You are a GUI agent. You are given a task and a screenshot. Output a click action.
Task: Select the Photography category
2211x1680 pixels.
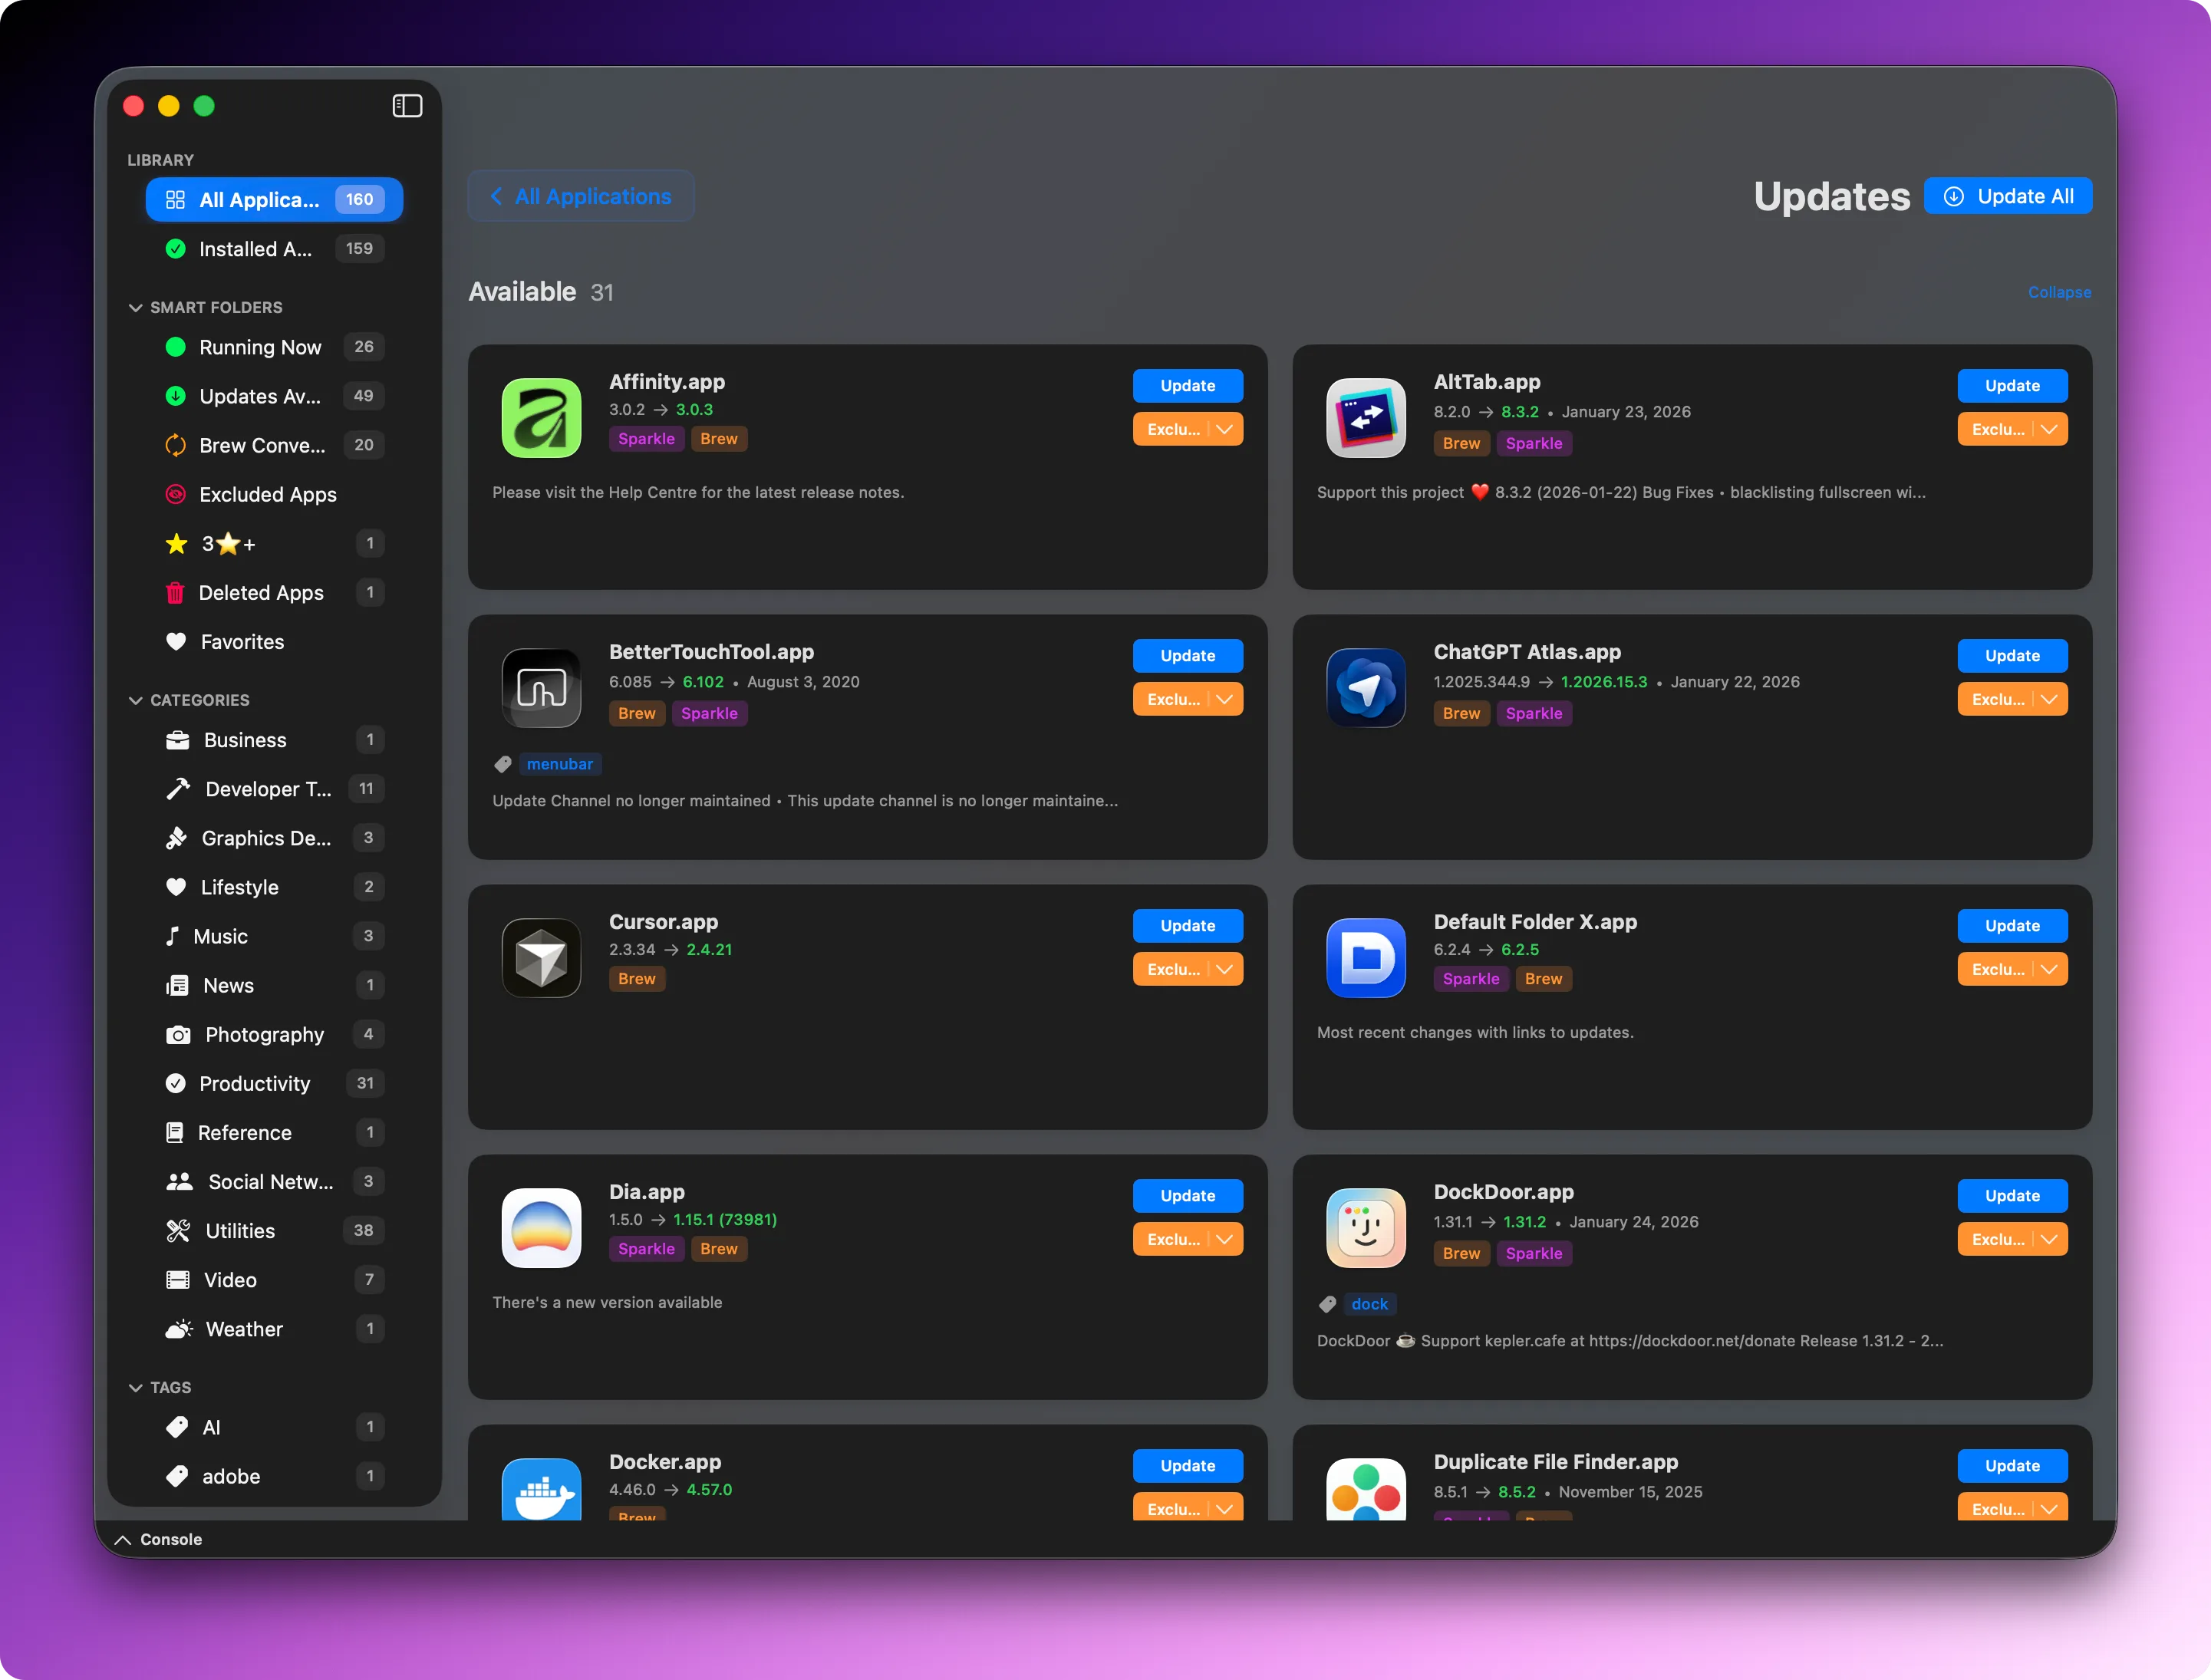tap(274, 1034)
